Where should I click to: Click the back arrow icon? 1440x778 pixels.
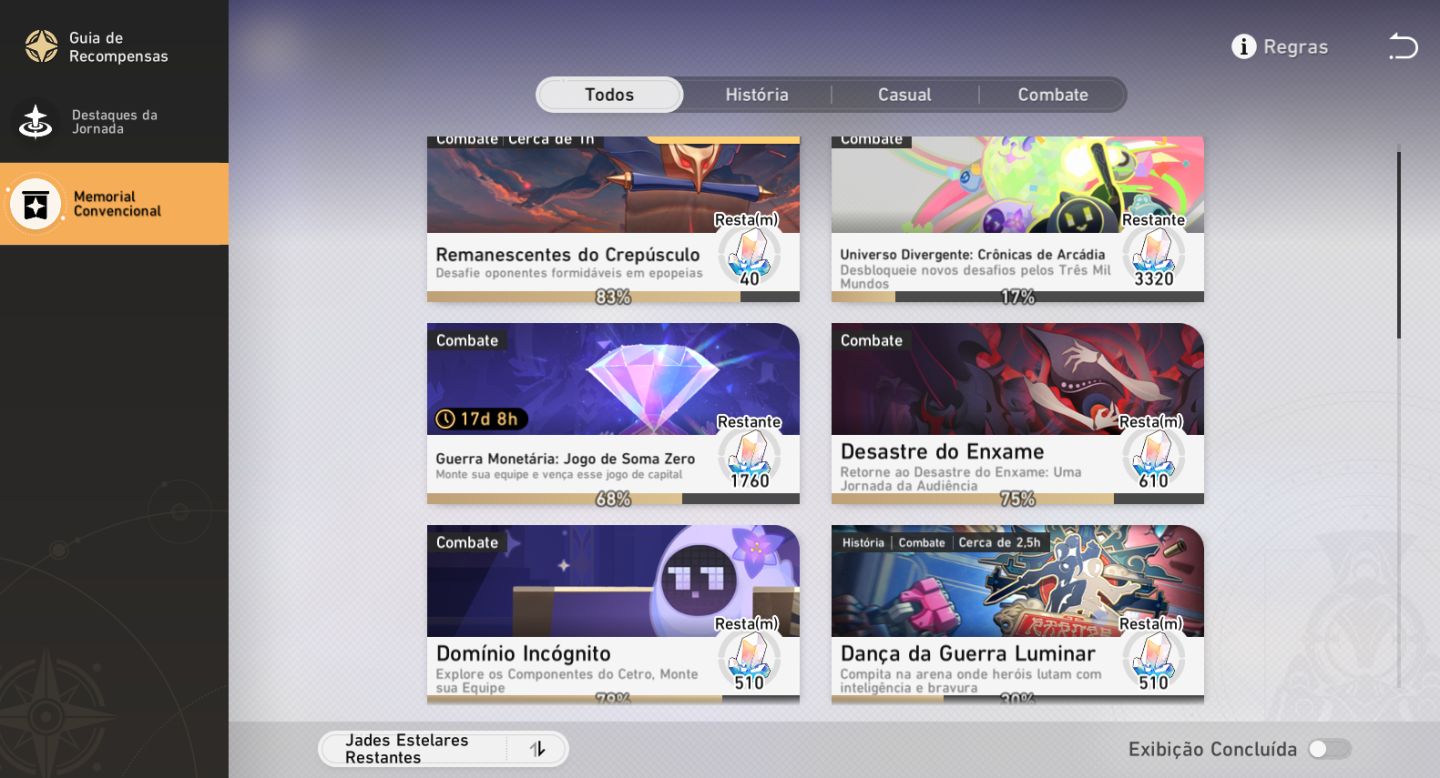(x=1403, y=47)
